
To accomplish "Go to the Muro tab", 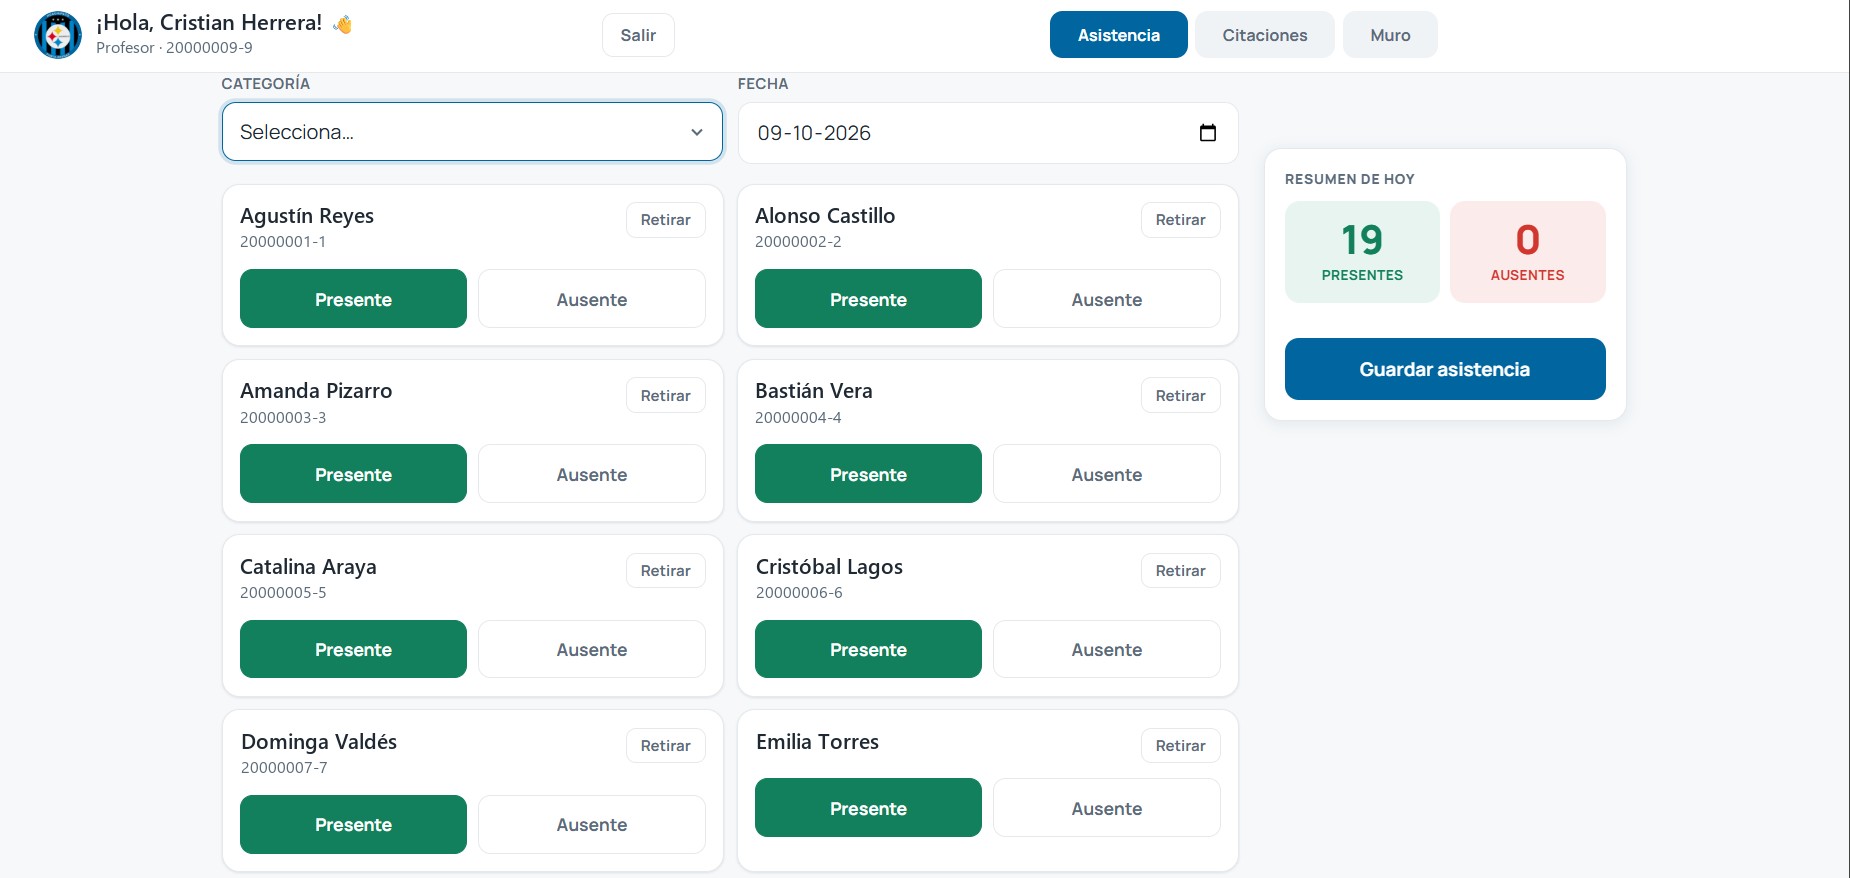I will click(1390, 35).
